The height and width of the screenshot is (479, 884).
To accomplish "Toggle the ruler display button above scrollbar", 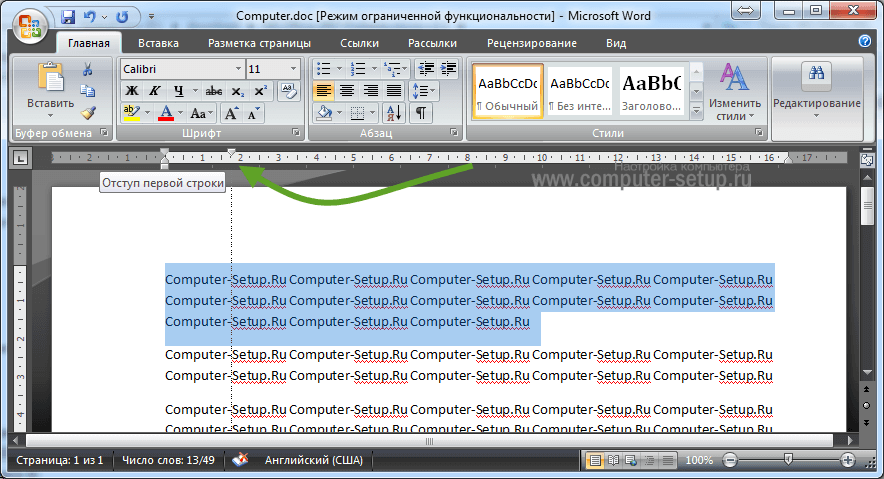I will click(867, 160).
